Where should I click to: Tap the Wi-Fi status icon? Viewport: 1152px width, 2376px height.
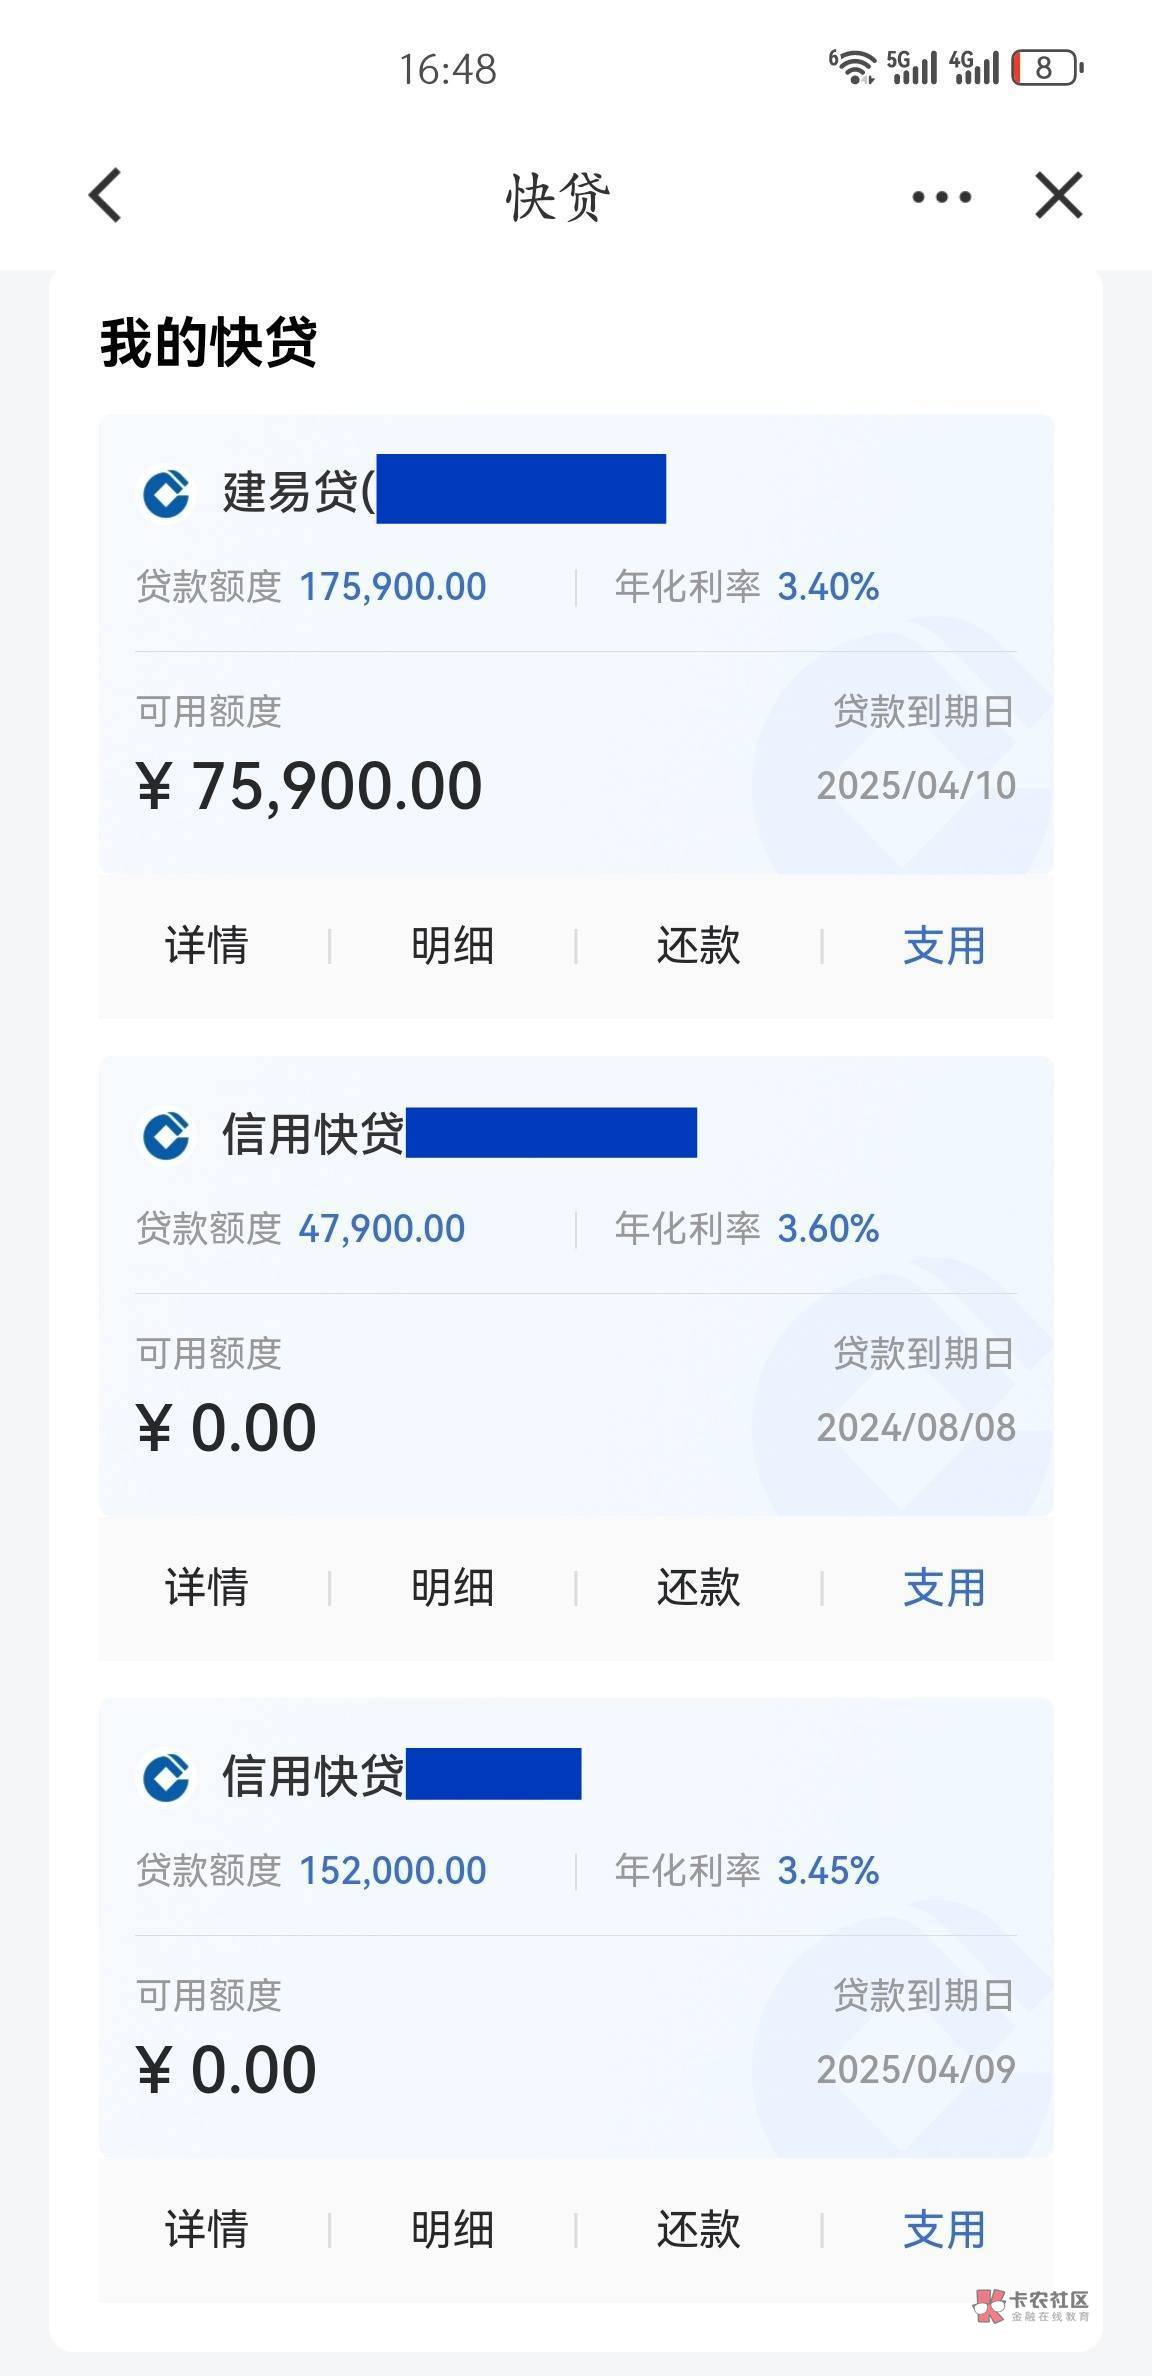[x=853, y=67]
